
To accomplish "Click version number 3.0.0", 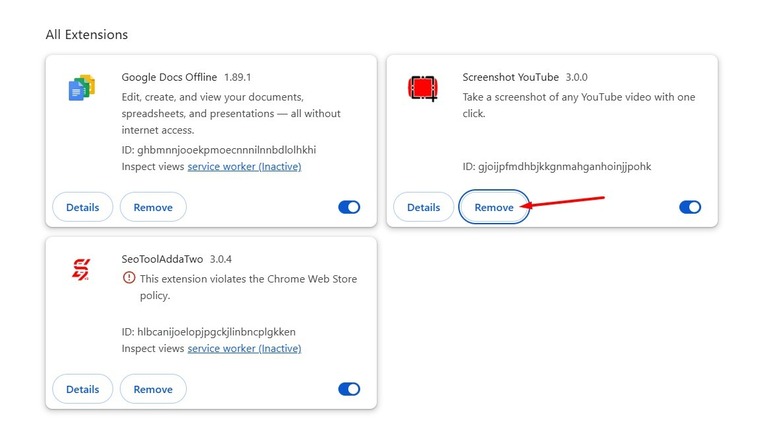I will click(577, 77).
